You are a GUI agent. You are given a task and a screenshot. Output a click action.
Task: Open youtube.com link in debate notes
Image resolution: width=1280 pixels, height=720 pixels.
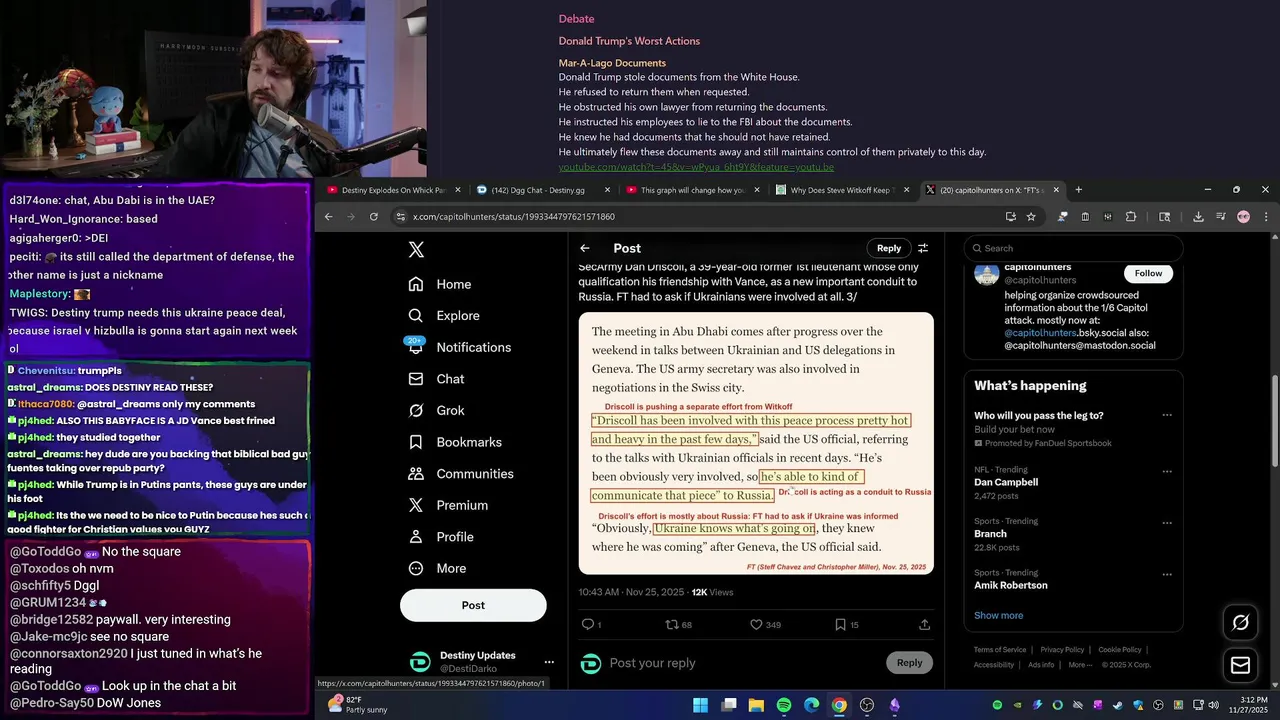696,167
